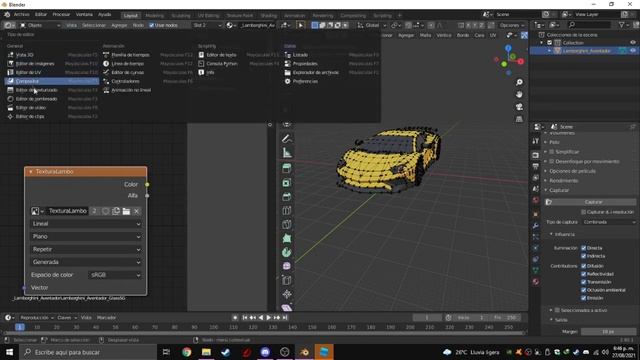Toggle the Usar nodos checkbox
The image size is (640, 360).
[x=151, y=25]
